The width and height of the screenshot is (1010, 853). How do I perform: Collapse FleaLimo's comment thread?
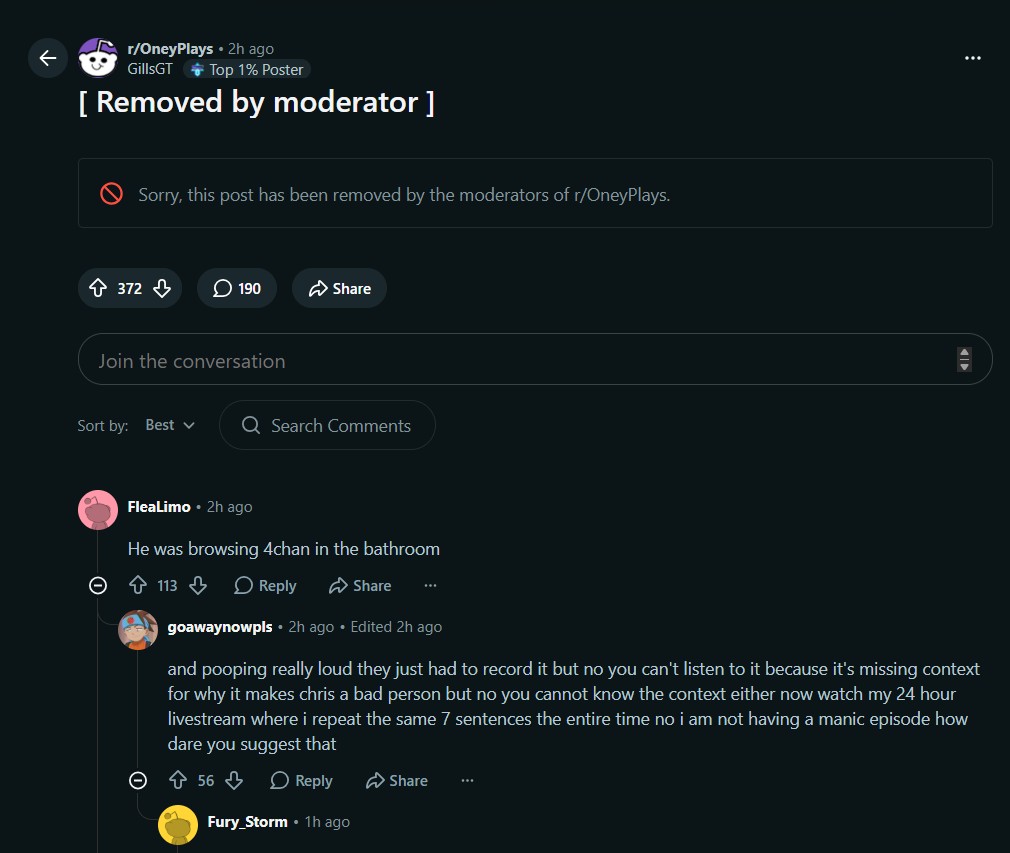pyautogui.click(x=98, y=585)
